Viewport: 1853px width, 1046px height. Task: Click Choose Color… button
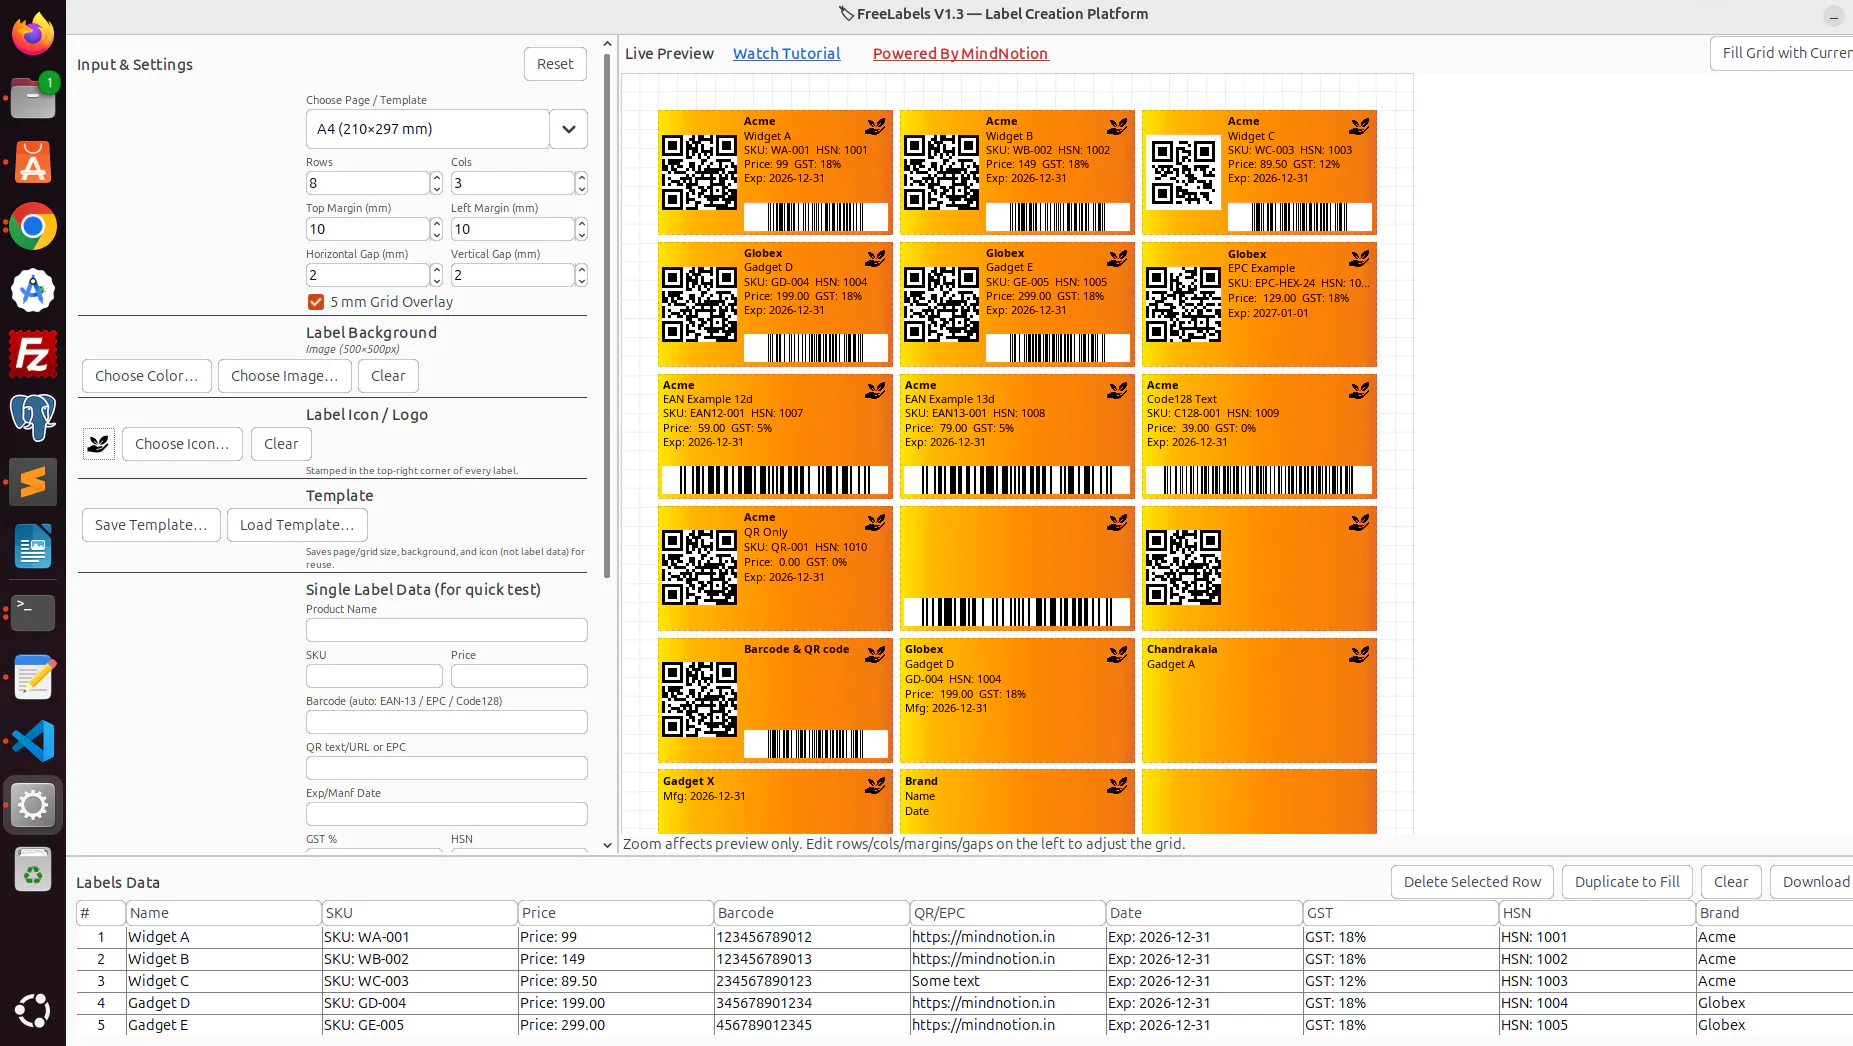coord(147,376)
